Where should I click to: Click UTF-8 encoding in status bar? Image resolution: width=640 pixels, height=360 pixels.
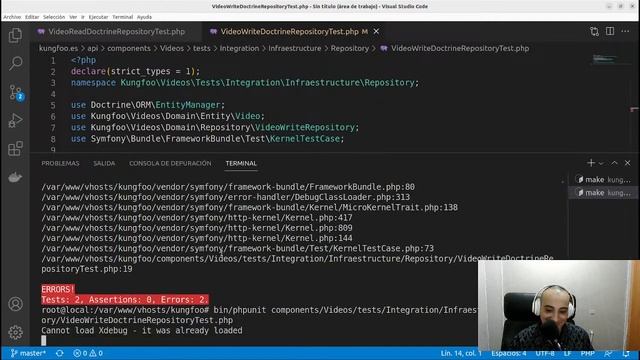click(x=545, y=353)
